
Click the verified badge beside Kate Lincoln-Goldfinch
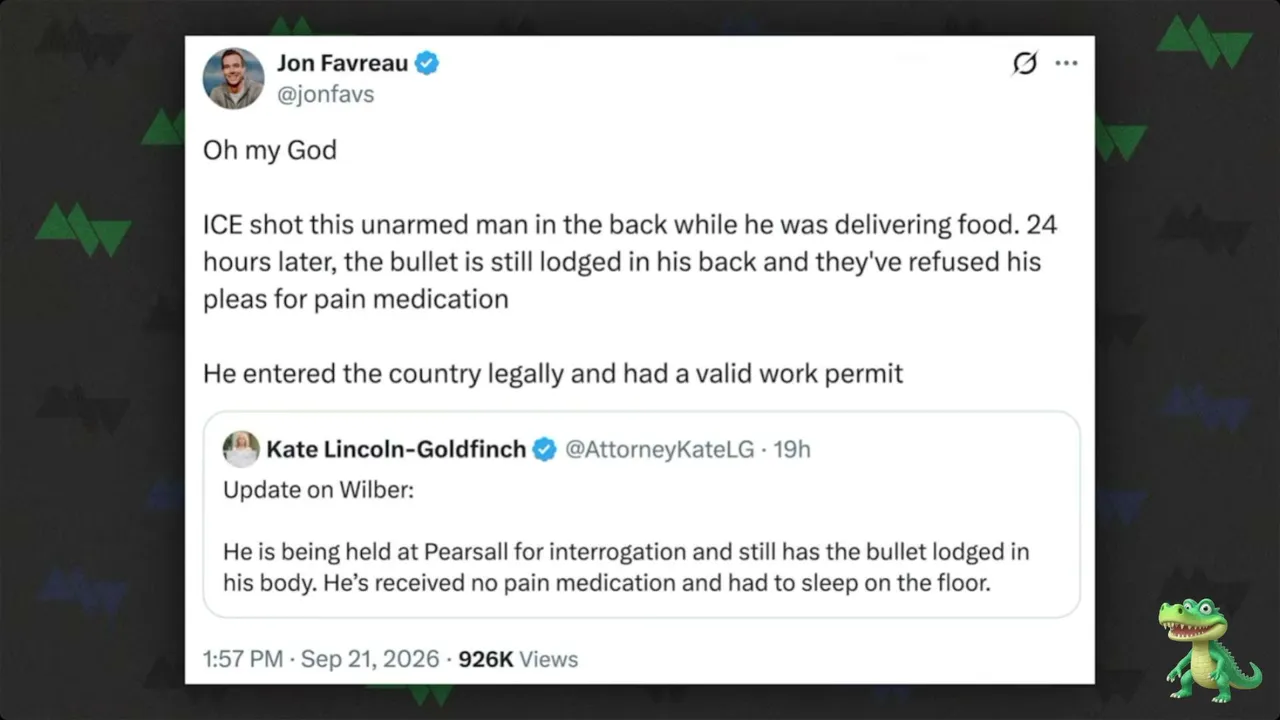click(x=544, y=449)
